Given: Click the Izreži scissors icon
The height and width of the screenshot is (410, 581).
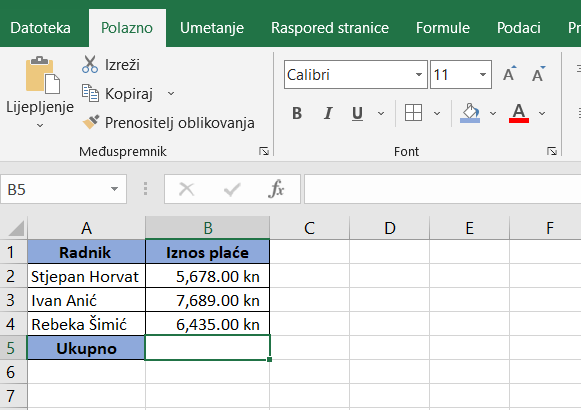Looking at the screenshot, I should click(90, 64).
